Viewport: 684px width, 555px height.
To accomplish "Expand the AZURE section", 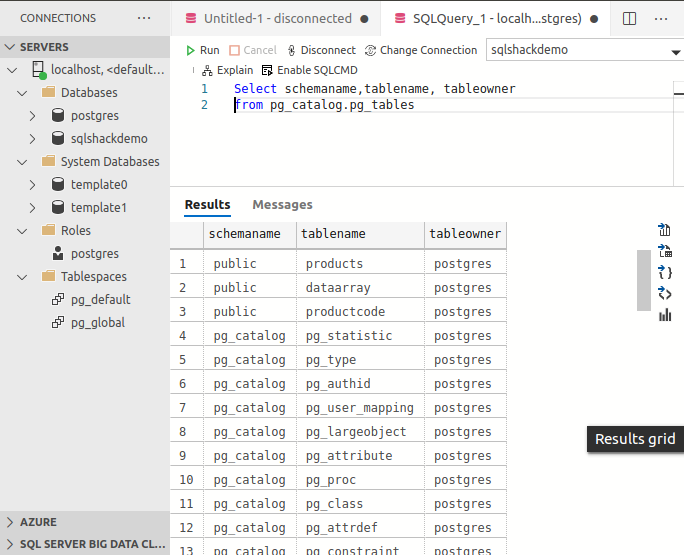I will click(10, 522).
